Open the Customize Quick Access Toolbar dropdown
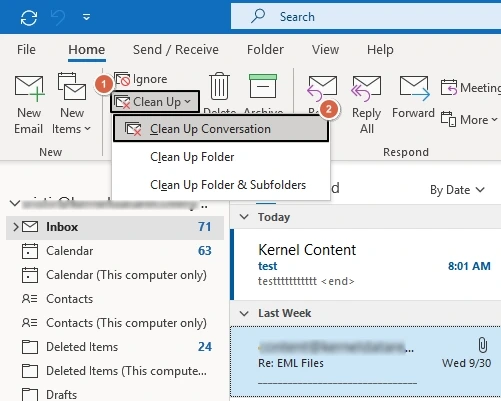Viewport: 501px width, 401px height. point(86,17)
